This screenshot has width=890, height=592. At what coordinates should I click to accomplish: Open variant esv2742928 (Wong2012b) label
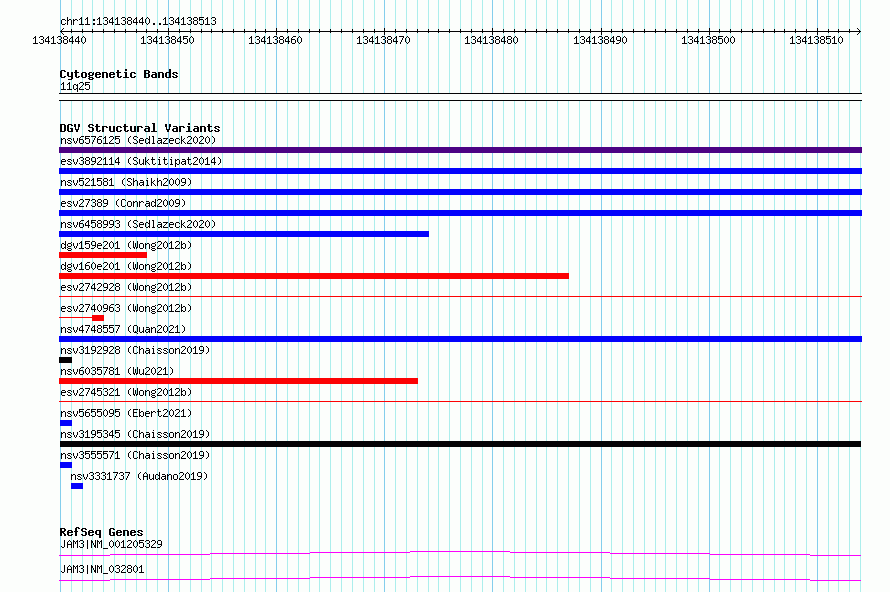[x=126, y=287]
